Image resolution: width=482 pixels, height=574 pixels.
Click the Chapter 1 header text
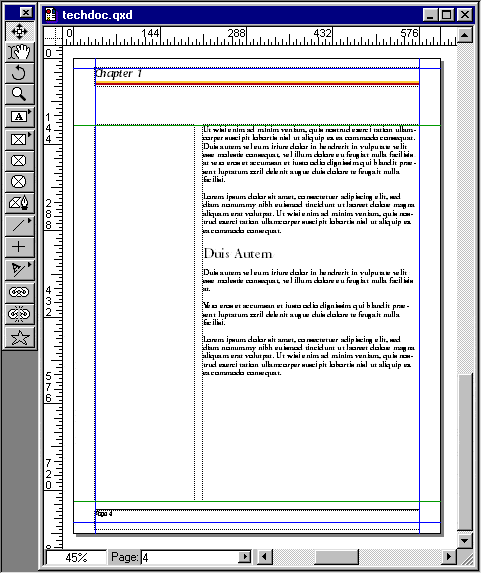tap(118, 73)
